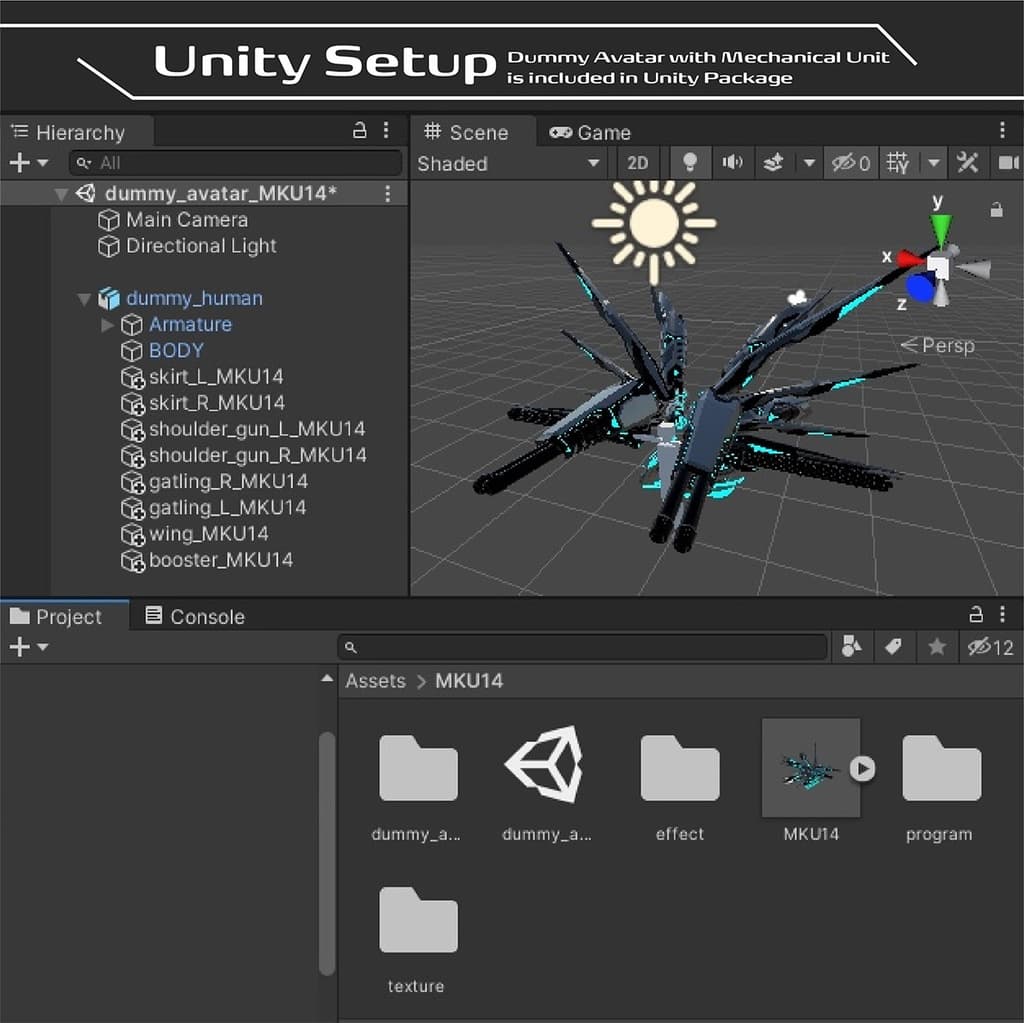Select skirt_L_MKU14 in Hierarchy
The width and height of the screenshot is (1024, 1023).
pyautogui.click(x=202, y=376)
